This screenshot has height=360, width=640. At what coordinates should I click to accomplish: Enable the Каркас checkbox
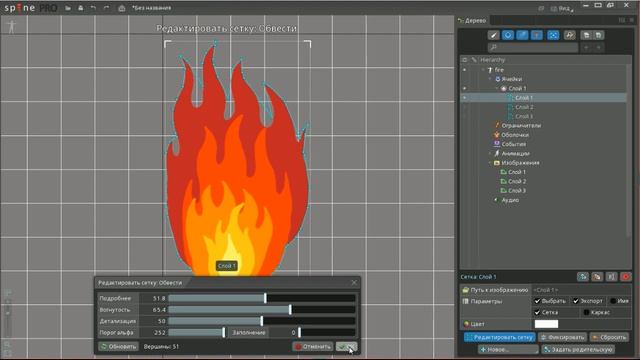[587, 313]
